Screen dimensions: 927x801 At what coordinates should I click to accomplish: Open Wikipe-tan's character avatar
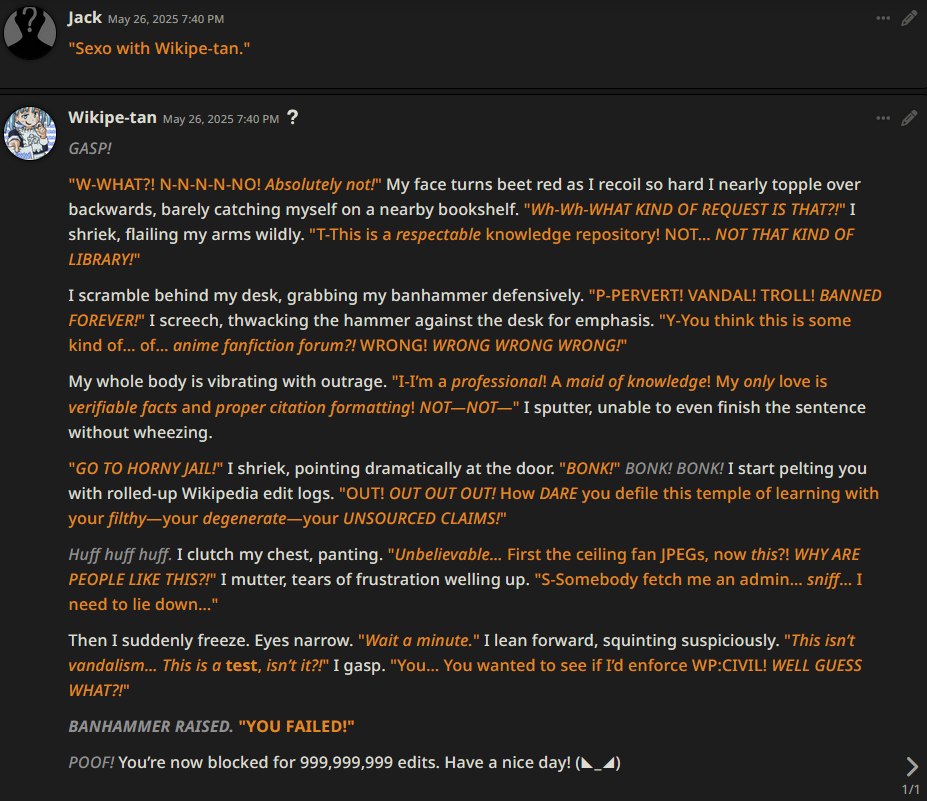pos(30,132)
